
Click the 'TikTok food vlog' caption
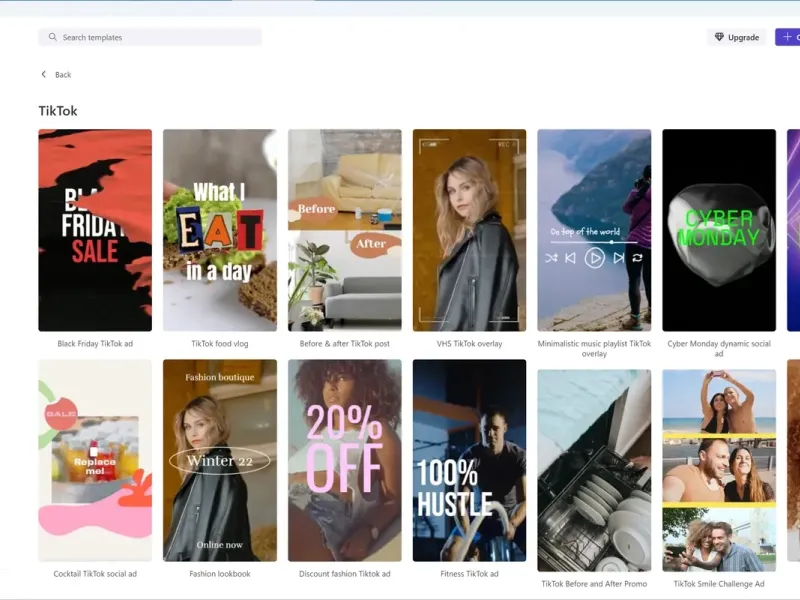tap(220, 344)
